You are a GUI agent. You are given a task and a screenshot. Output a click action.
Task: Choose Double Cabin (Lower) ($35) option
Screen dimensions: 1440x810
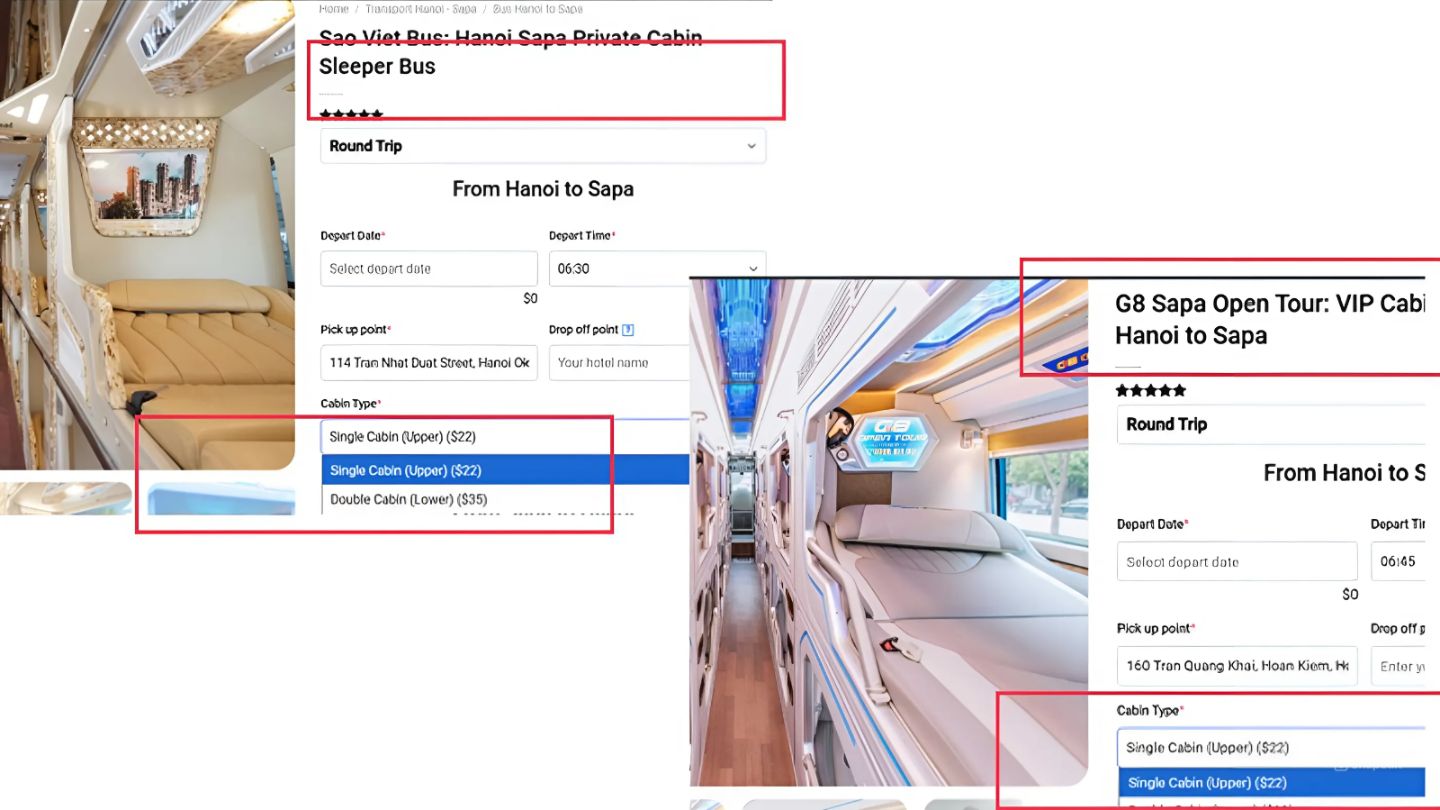tap(408, 499)
